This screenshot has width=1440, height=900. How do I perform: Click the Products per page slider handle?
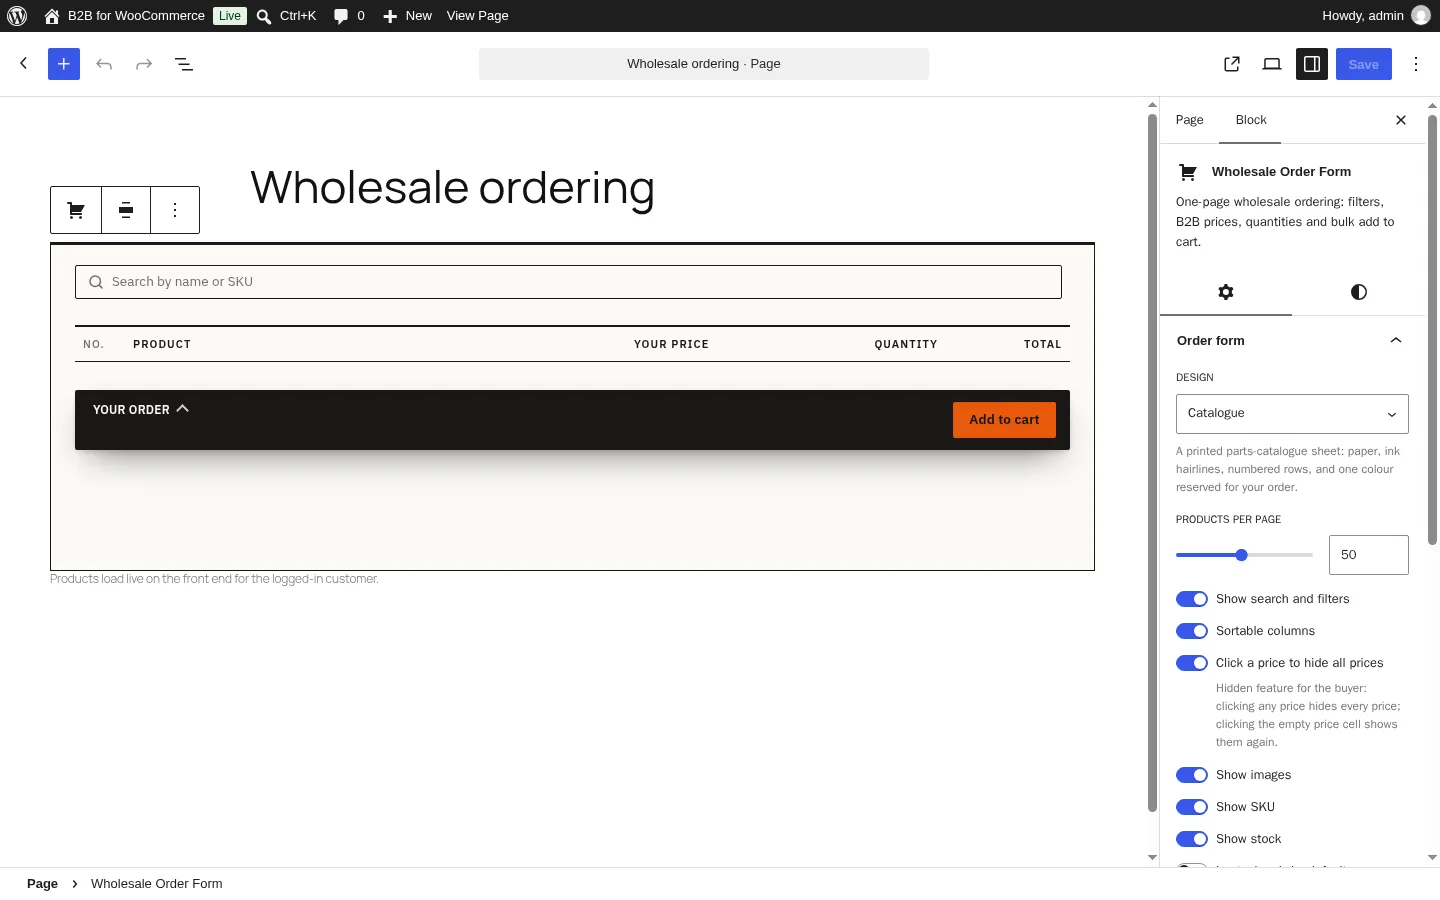(x=1241, y=555)
